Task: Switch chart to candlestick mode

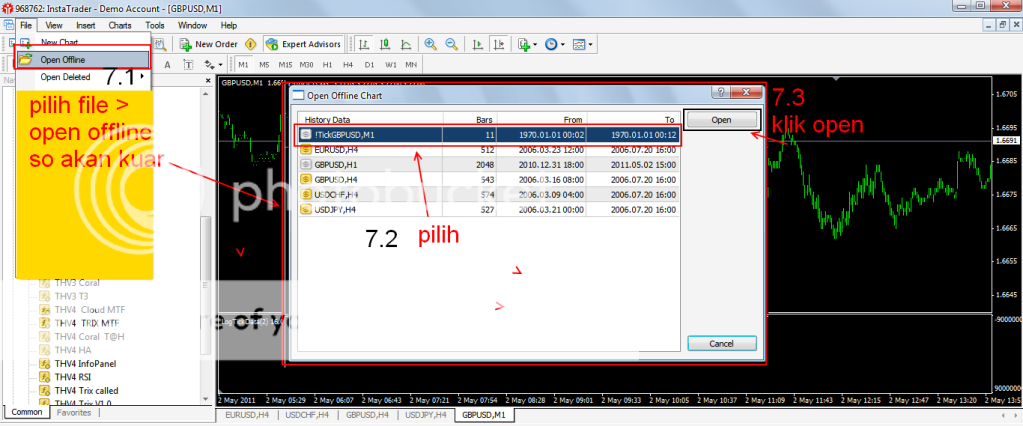Action: [385, 44]
